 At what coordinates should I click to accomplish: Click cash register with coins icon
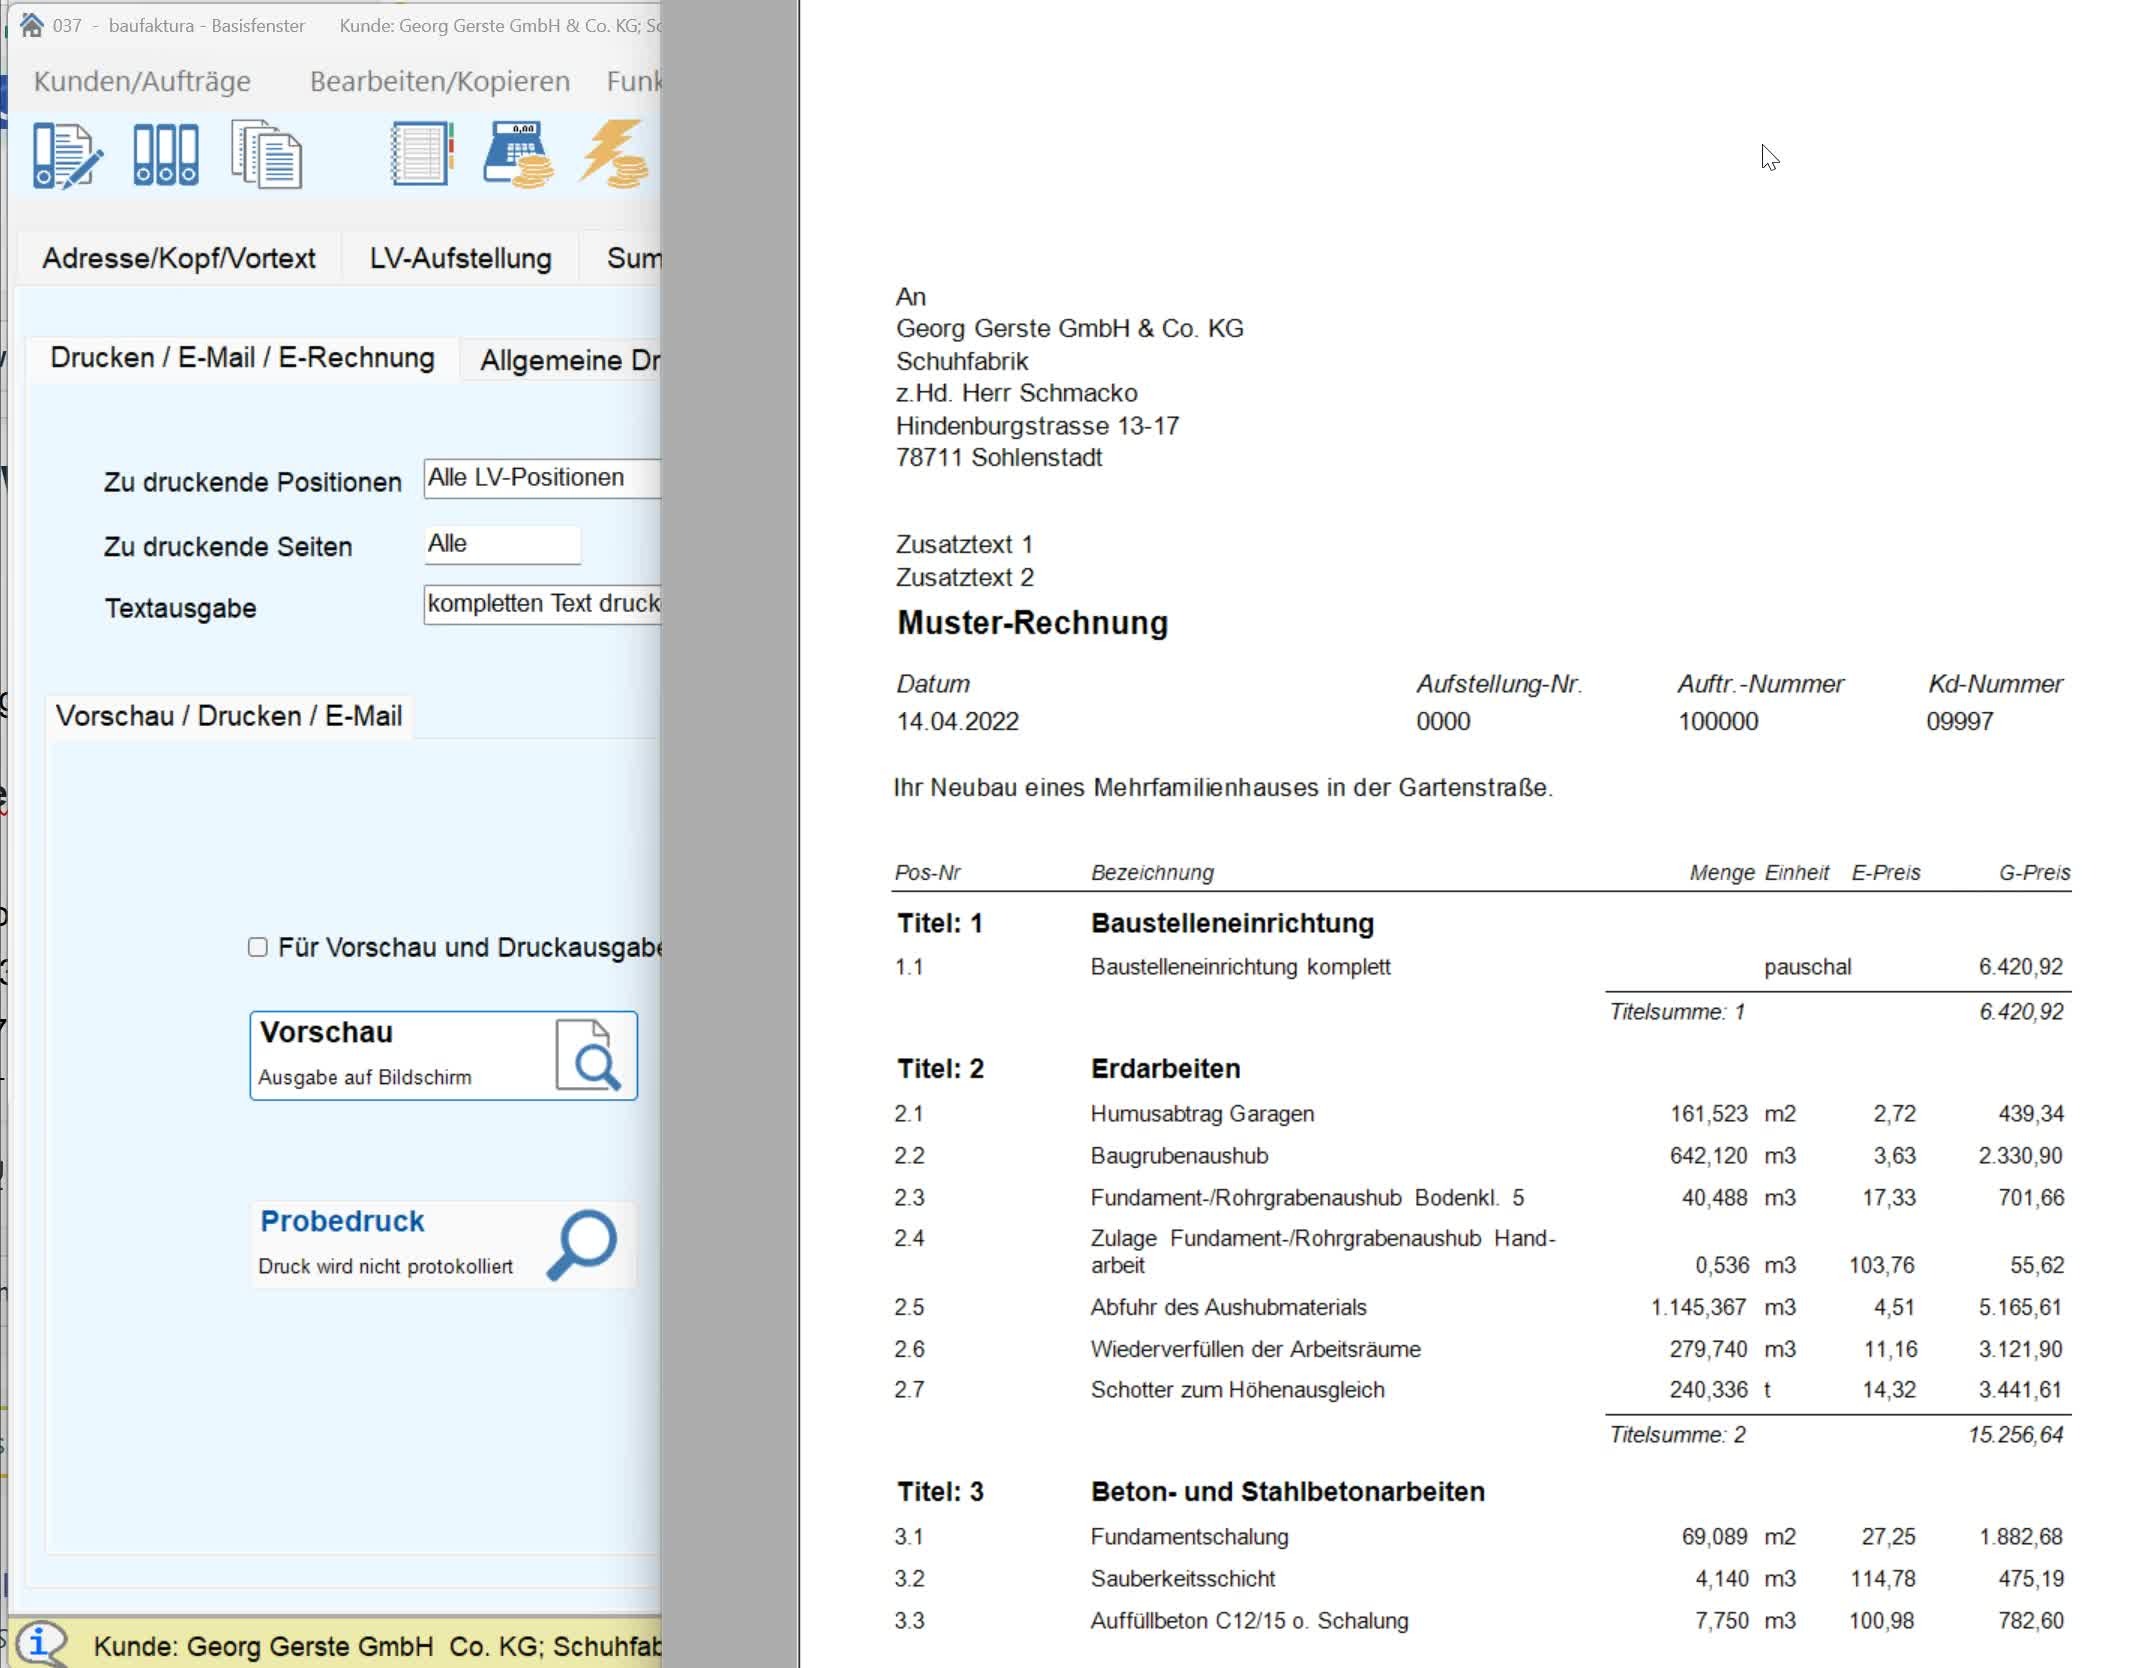pyautogui.click(x=518, y=155)
